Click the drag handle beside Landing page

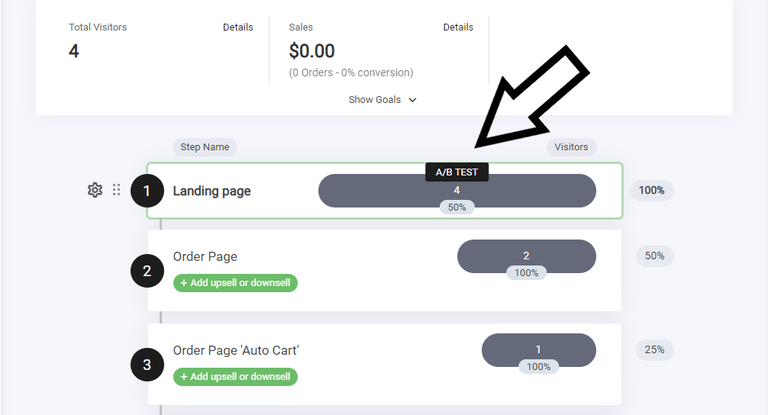116,190
